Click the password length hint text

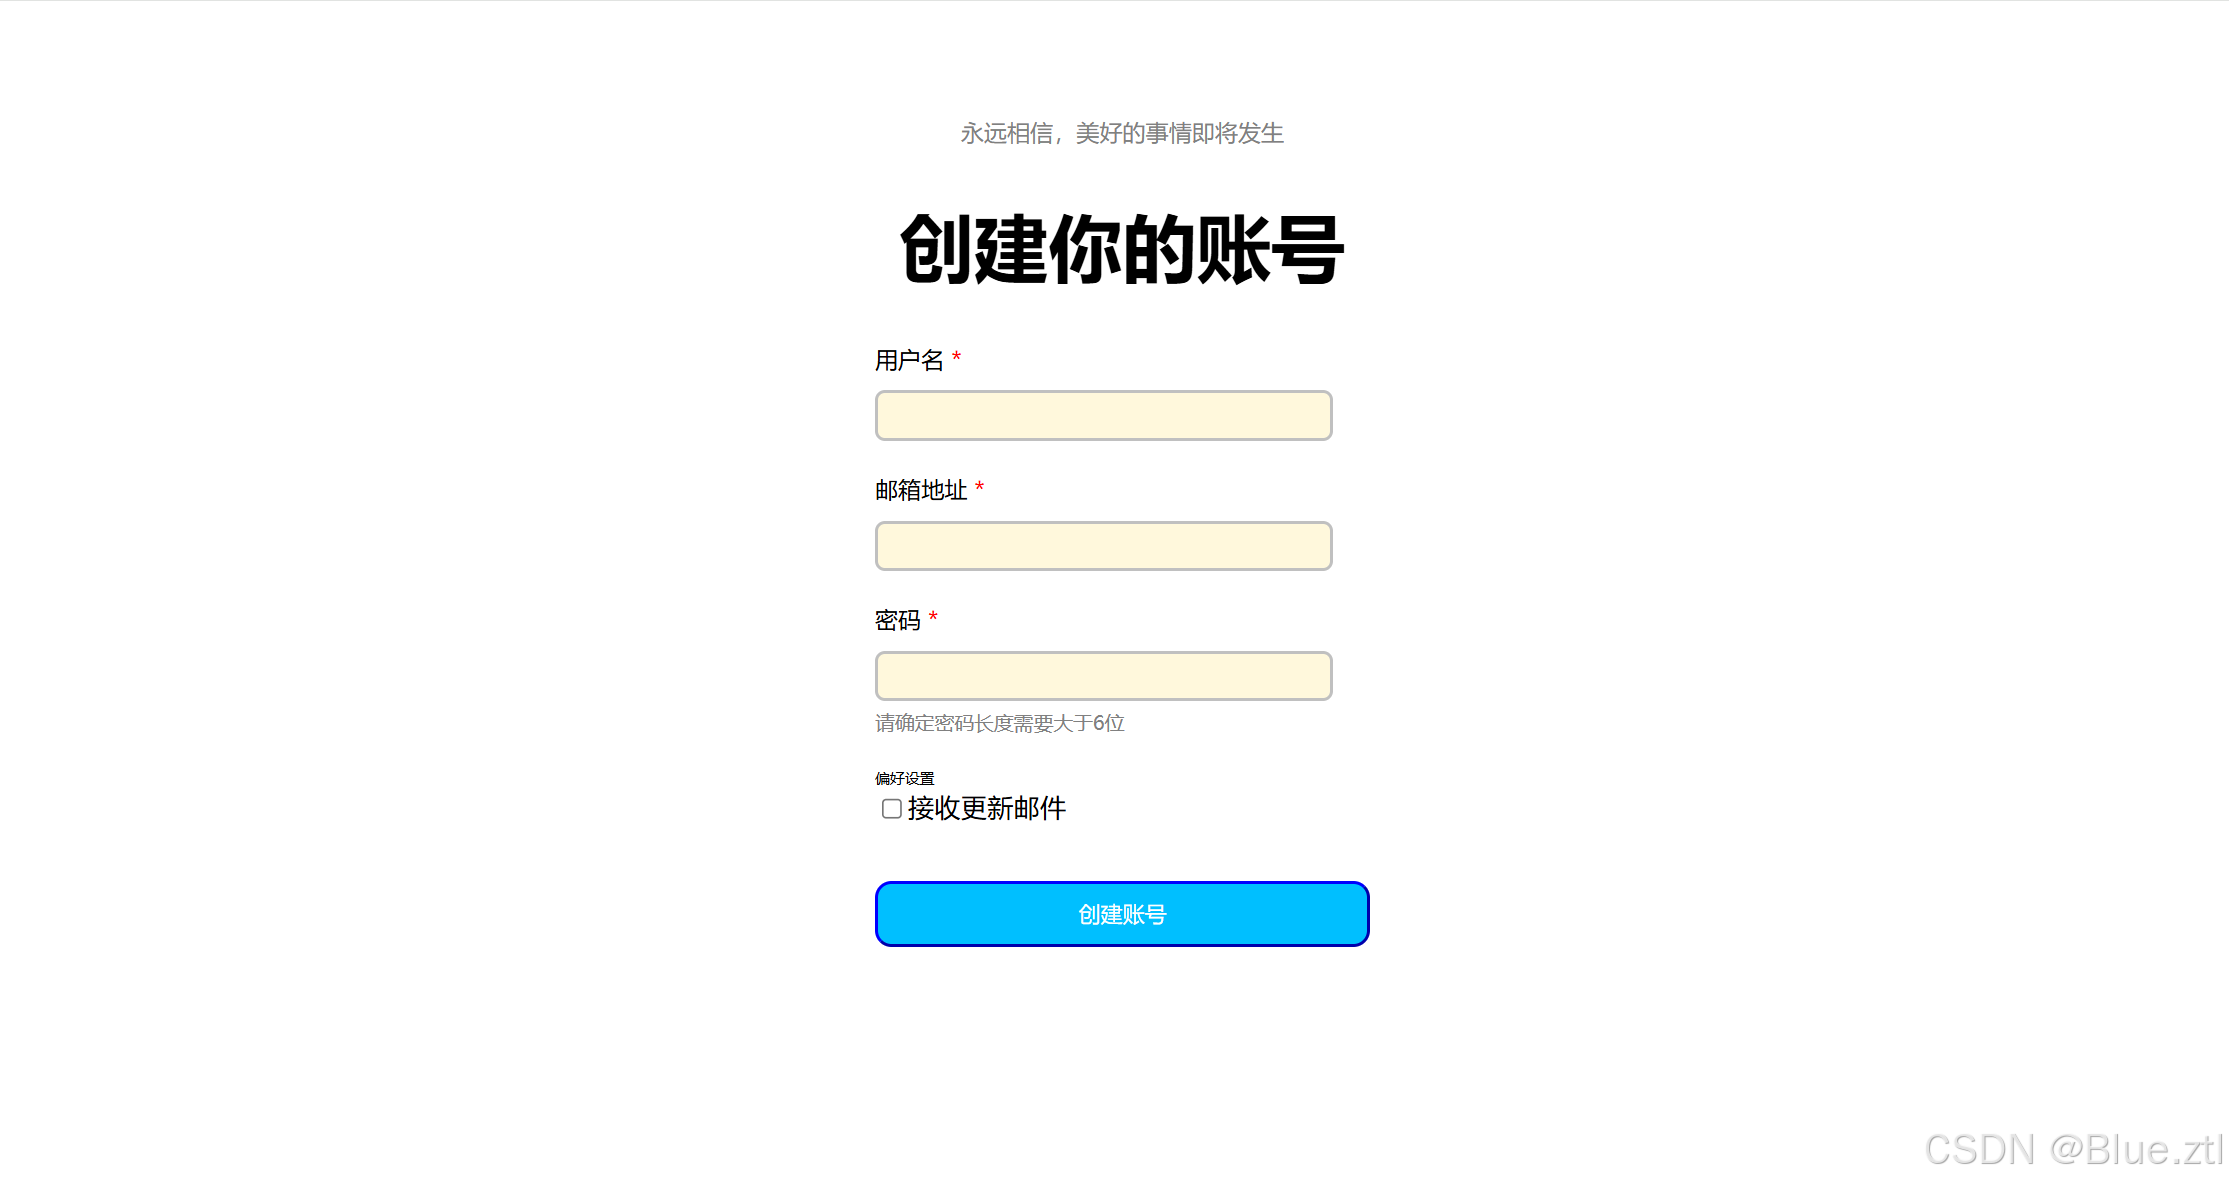pos(1000,723)
